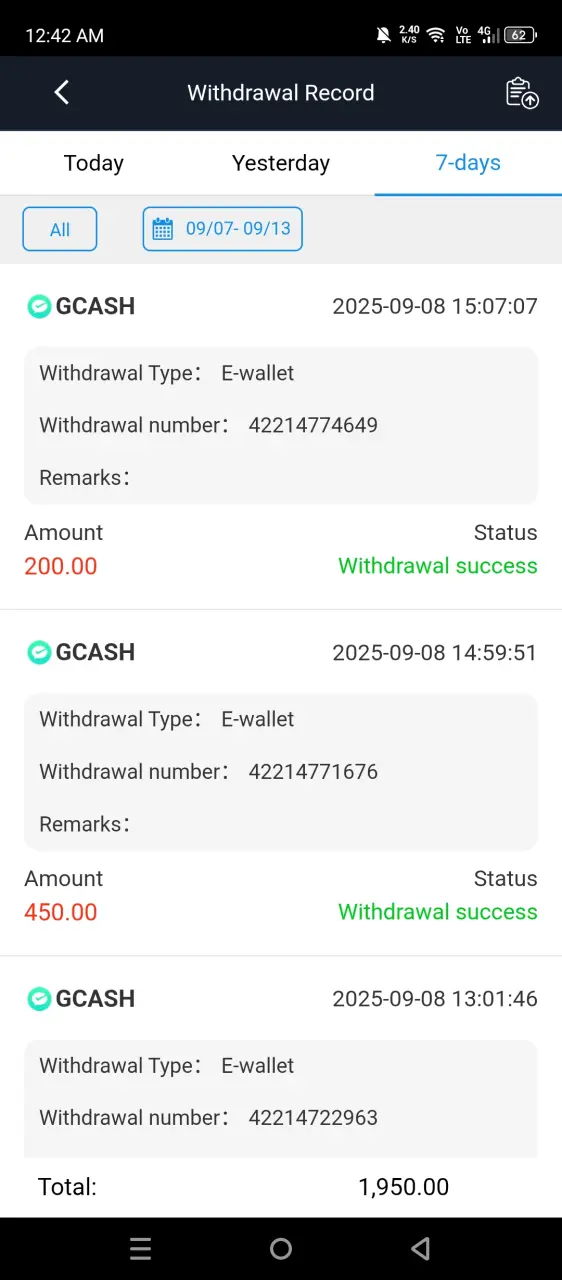Open Android recent apps menu button
The height and width of the screenshot is (1280, 562).
coord(141,1248)
